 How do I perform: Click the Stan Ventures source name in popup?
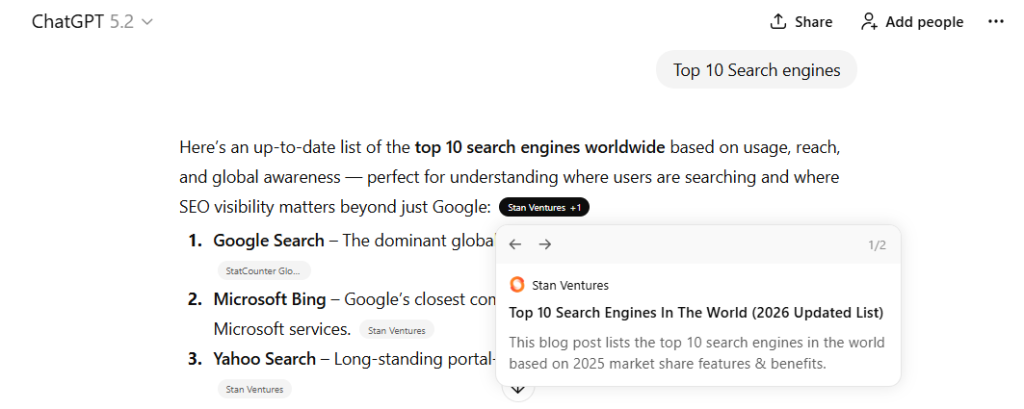pos(570,285)
